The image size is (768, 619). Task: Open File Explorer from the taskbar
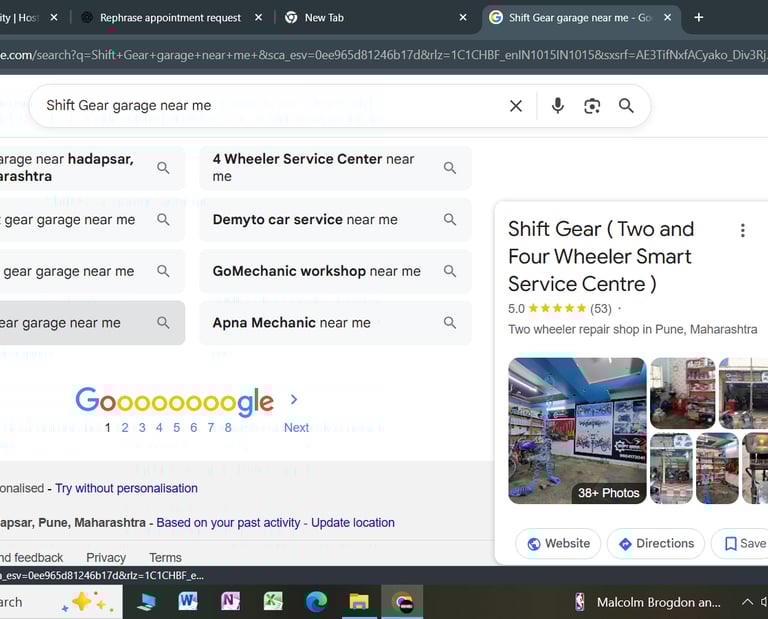tap(359, 601)
